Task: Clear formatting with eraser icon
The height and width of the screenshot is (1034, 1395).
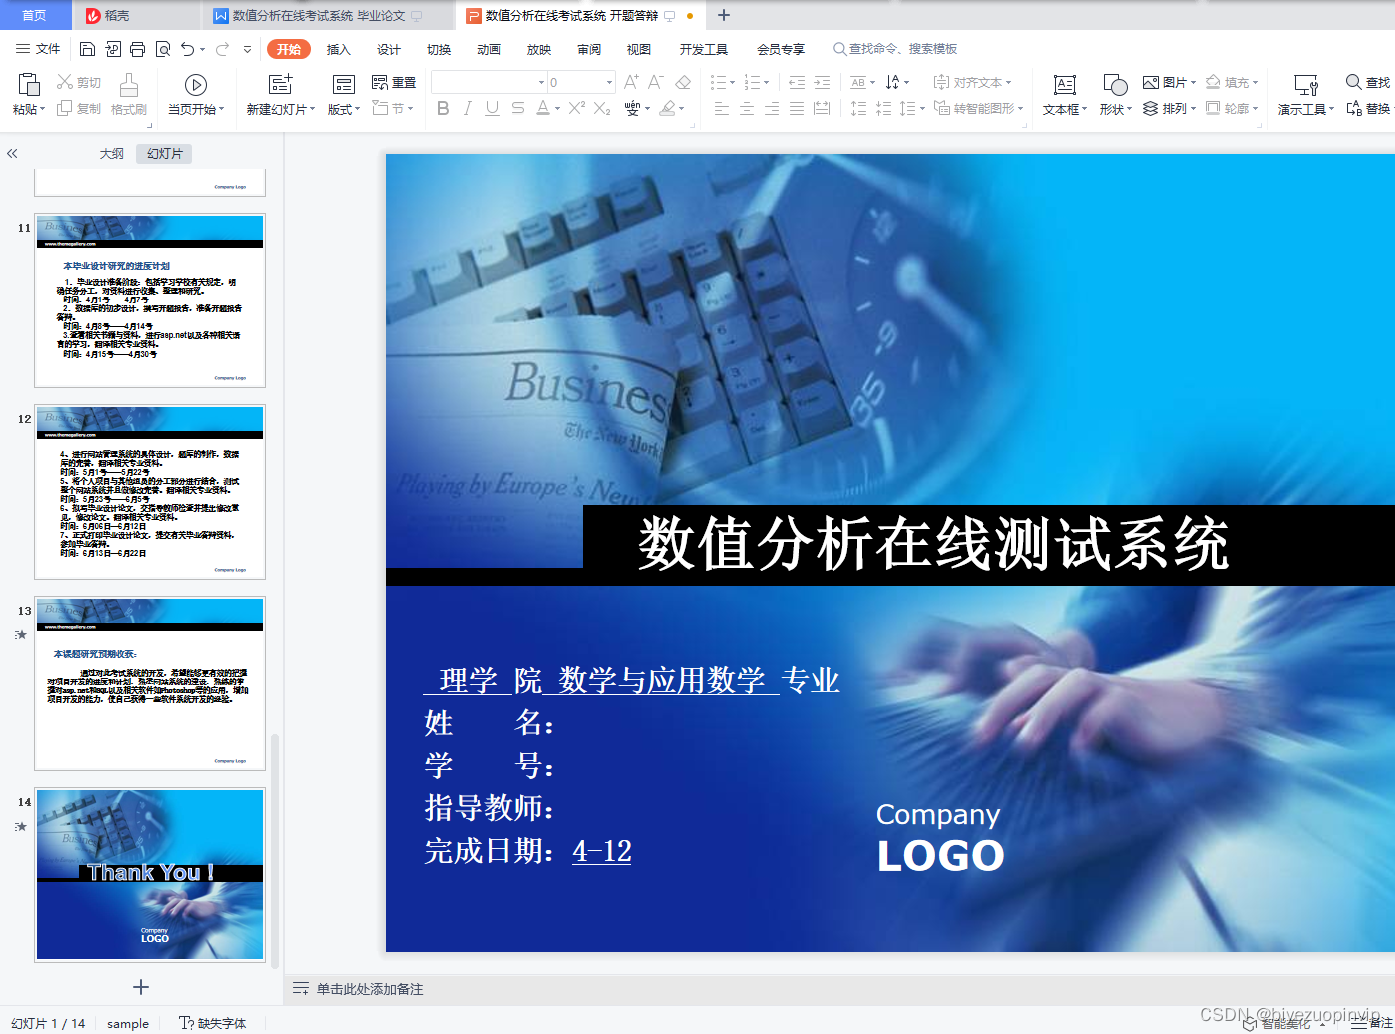Action: pyautogui.click(x=683, y=82)
